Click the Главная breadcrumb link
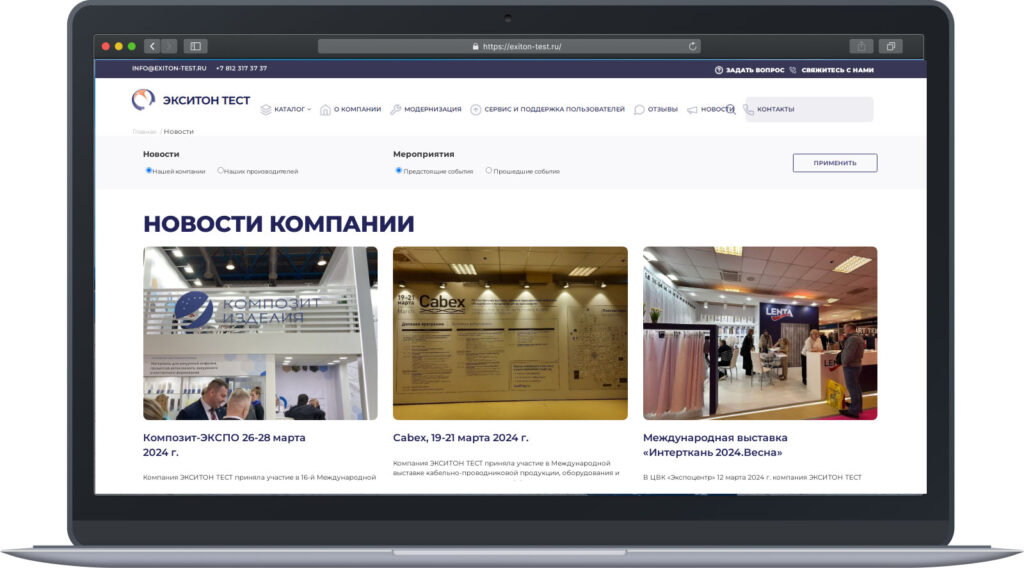Image resolution: width=1024 pixels, height=568 pixels. pos(144,132)
